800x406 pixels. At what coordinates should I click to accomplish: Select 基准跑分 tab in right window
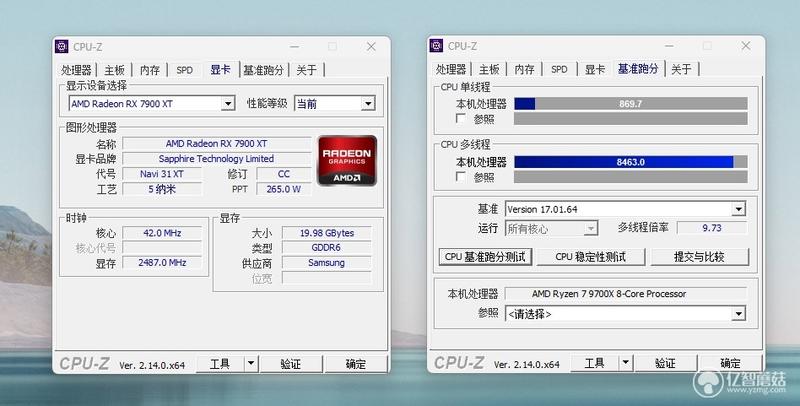pyautogui.click(x=638, y=68)
